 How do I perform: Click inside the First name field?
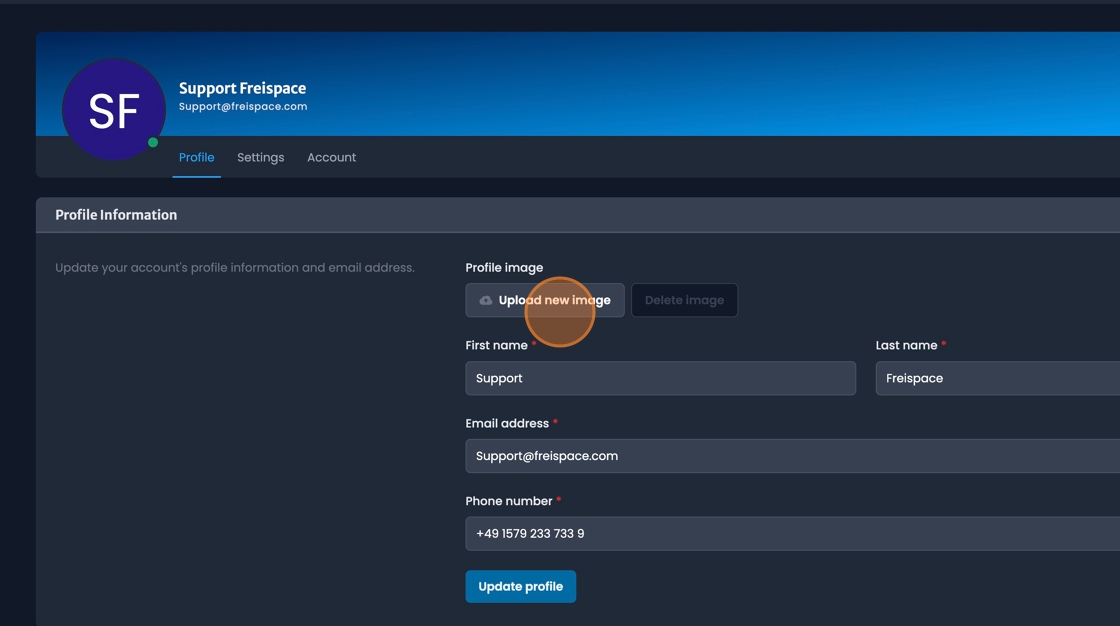tap(660, 378)
